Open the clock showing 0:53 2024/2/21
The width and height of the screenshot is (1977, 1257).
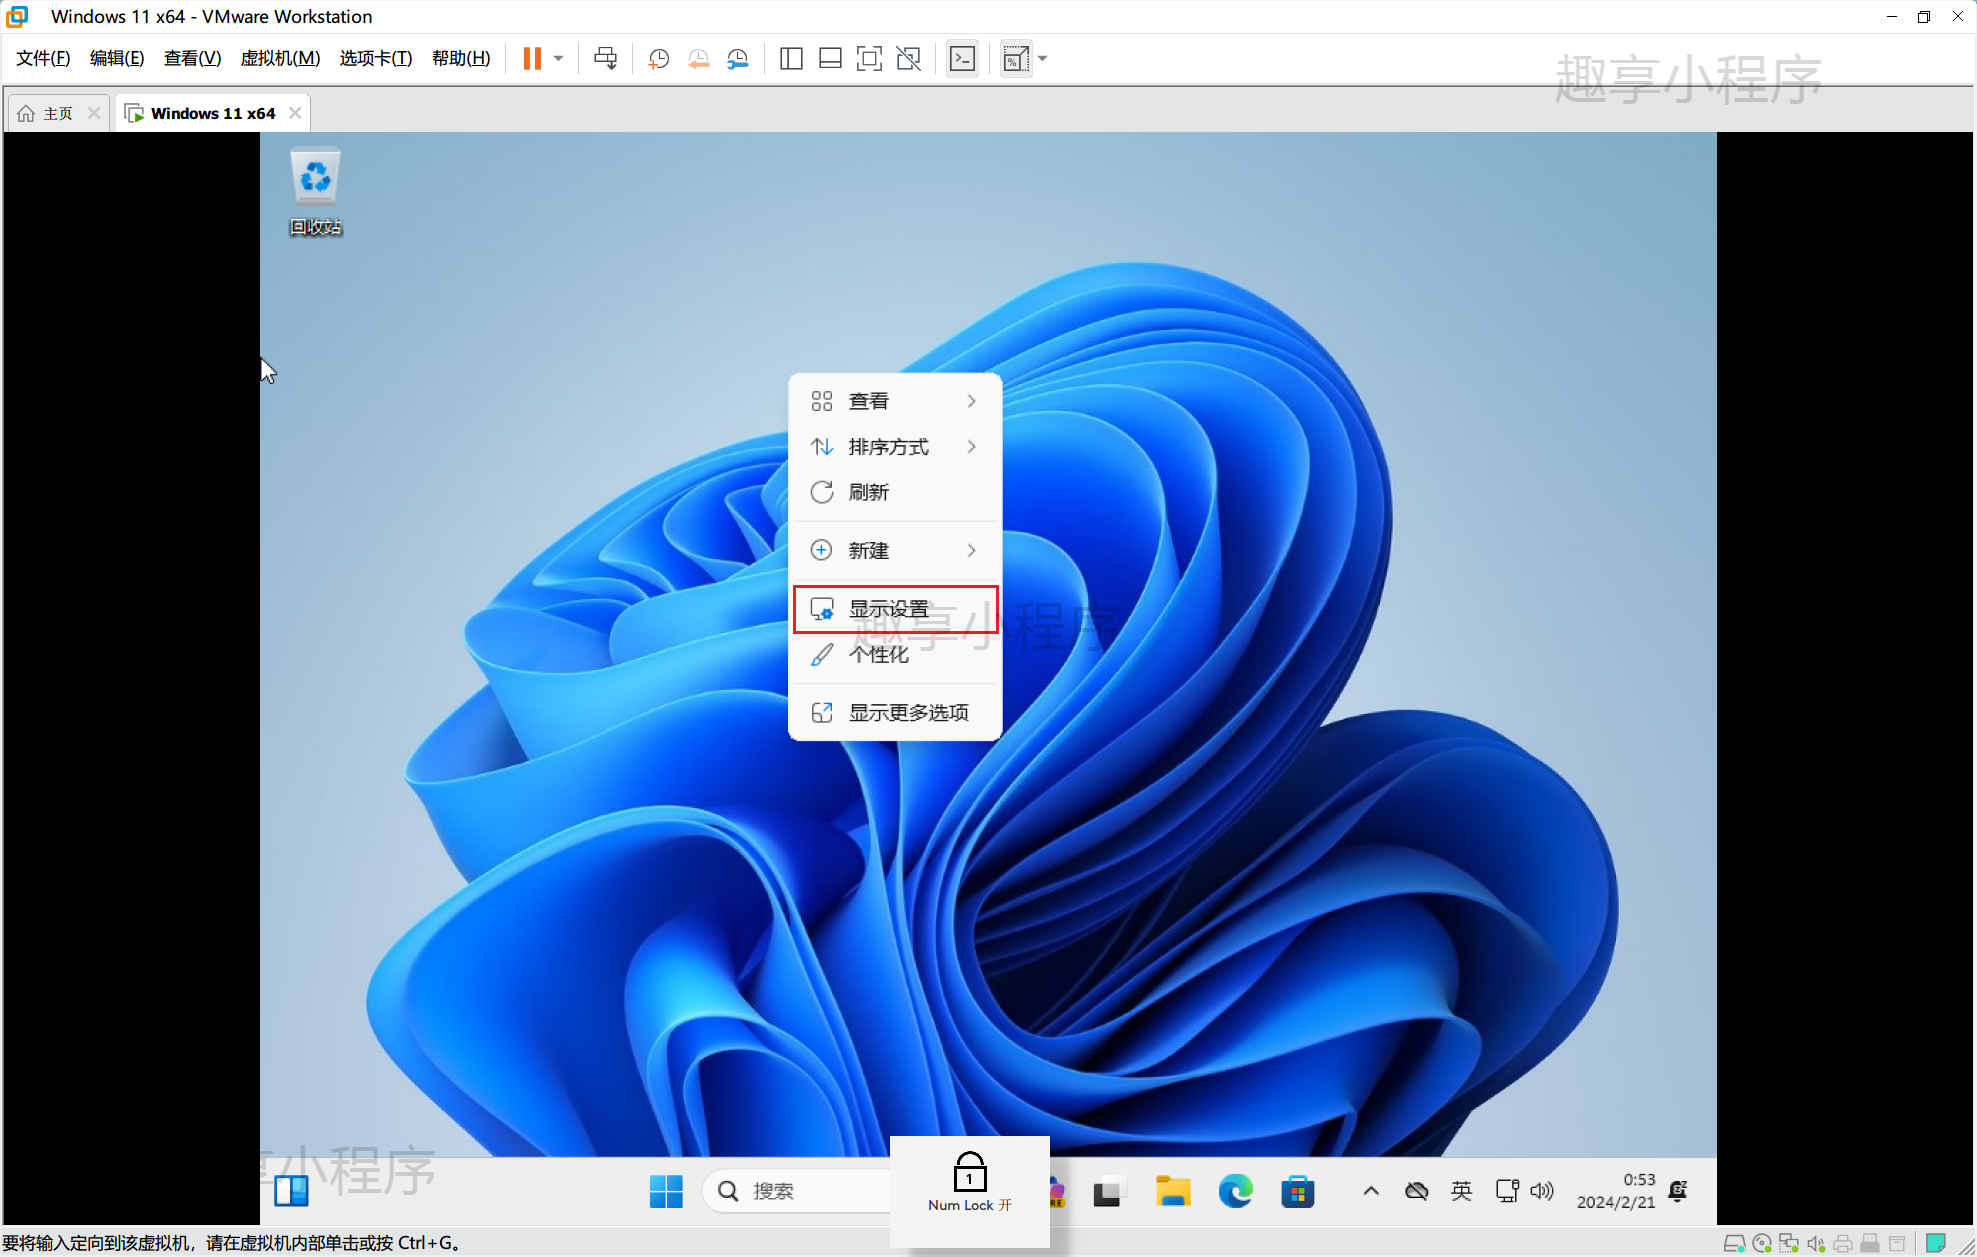1616,1191
